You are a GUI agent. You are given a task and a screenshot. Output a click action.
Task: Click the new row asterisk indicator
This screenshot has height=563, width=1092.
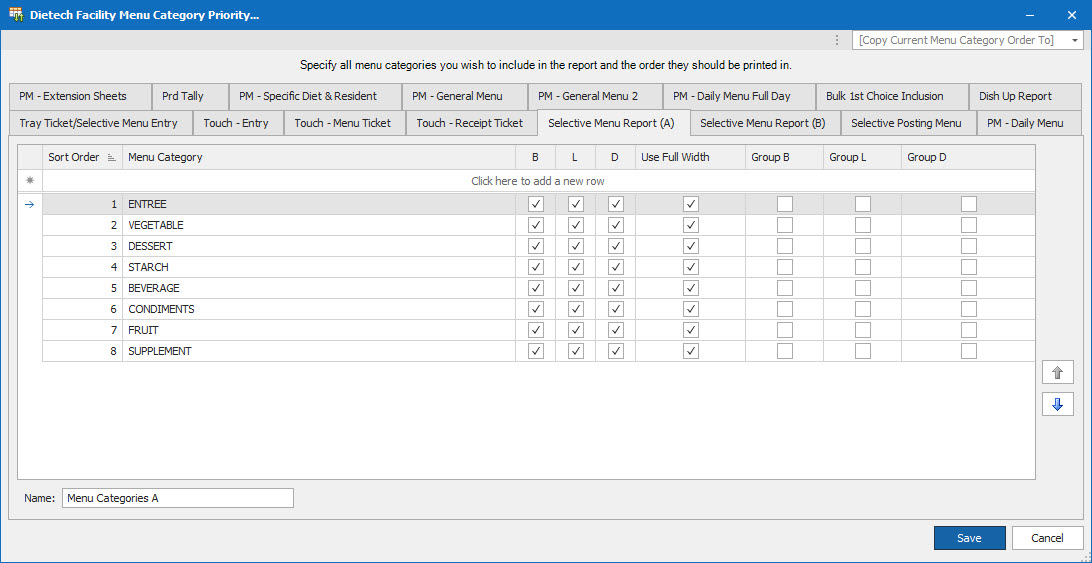[29, 180]
